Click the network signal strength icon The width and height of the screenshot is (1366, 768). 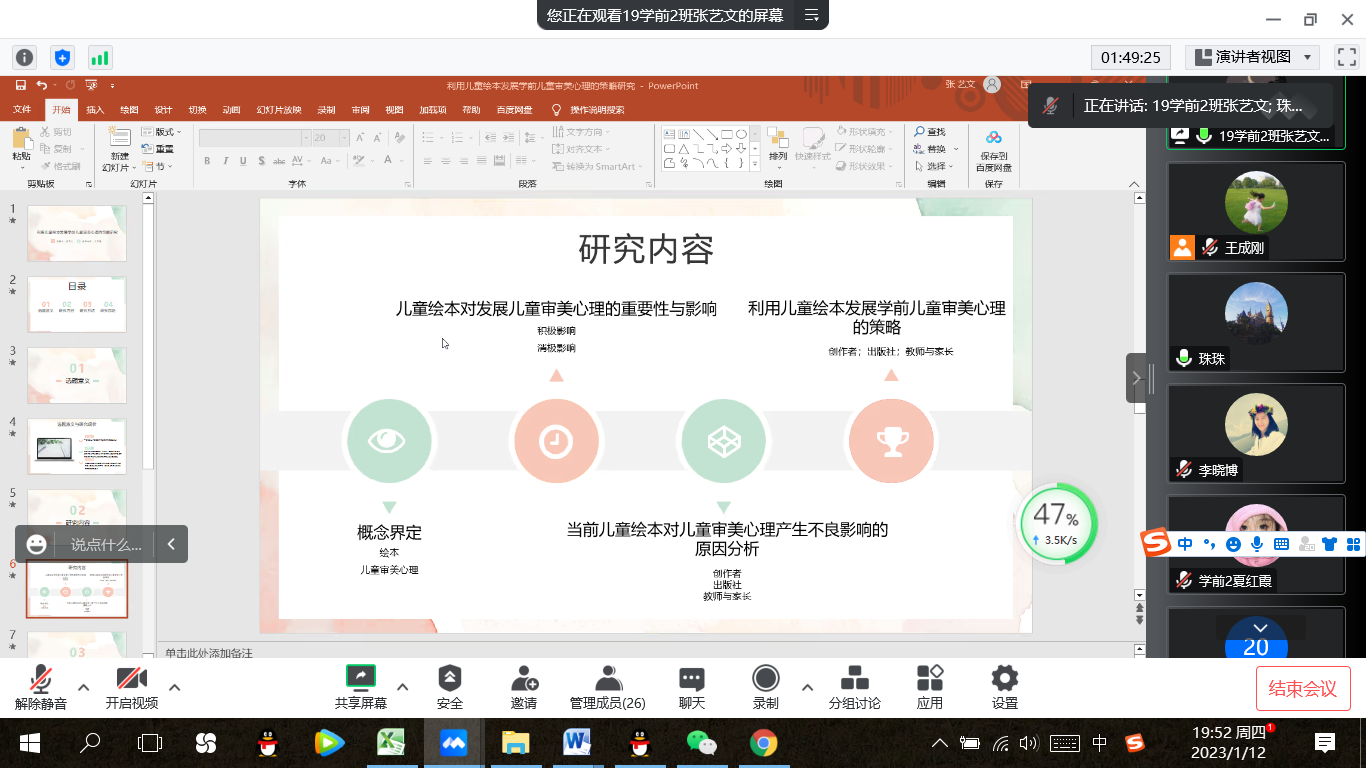[x=99, y=57]
